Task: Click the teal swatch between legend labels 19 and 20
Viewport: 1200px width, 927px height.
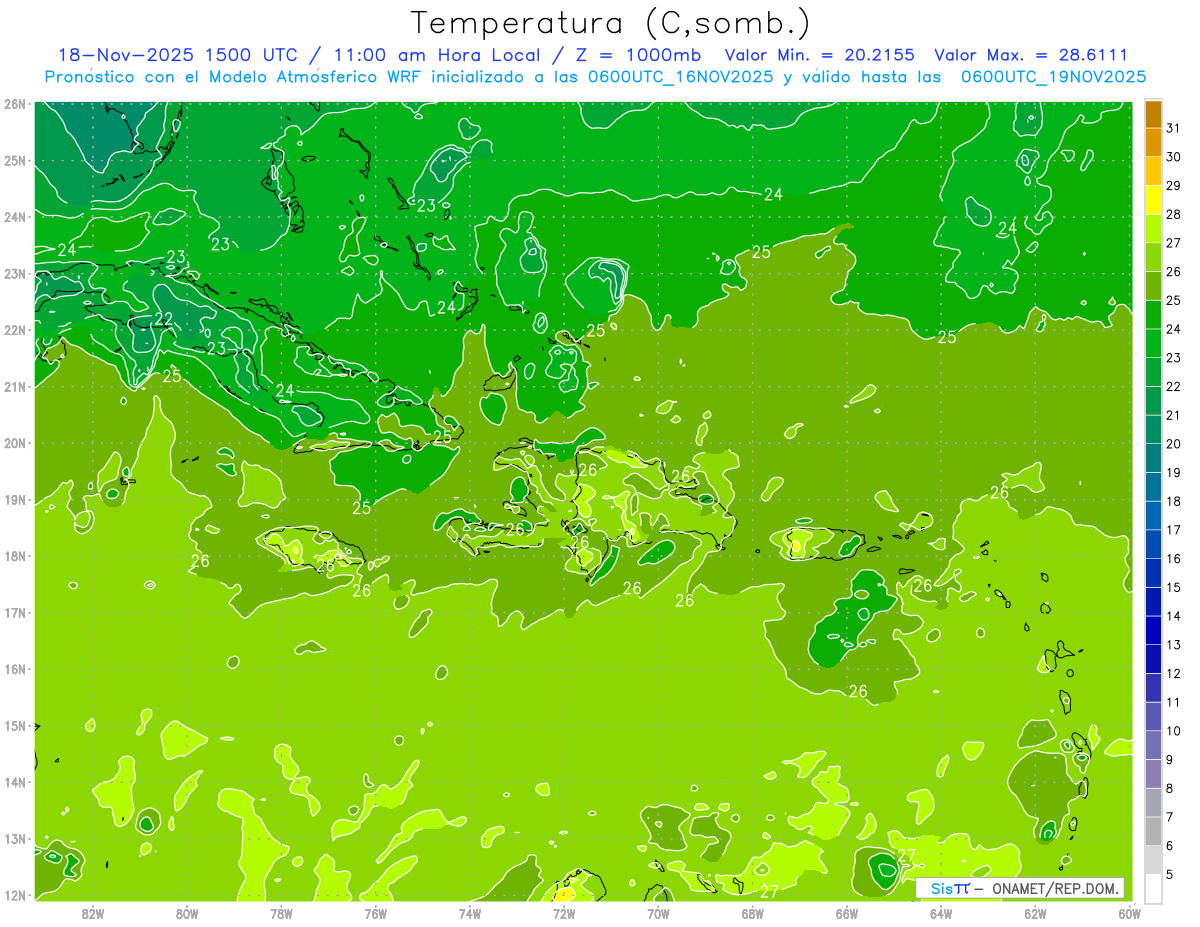Action: [1153, 458]
